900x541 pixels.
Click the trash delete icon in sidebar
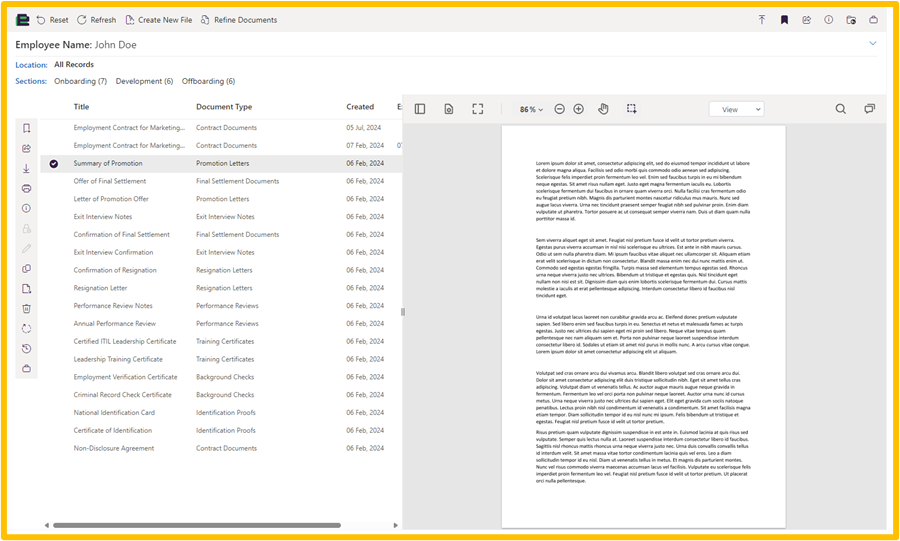click(27, 309)
